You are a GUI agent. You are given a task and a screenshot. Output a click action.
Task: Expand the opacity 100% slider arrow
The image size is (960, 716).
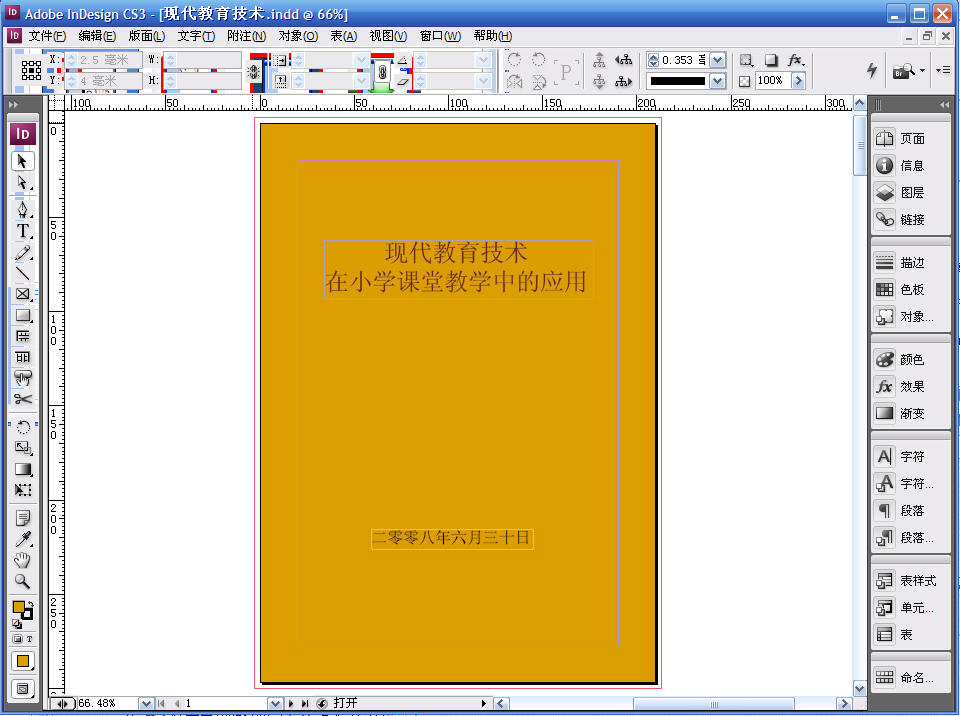798,81
